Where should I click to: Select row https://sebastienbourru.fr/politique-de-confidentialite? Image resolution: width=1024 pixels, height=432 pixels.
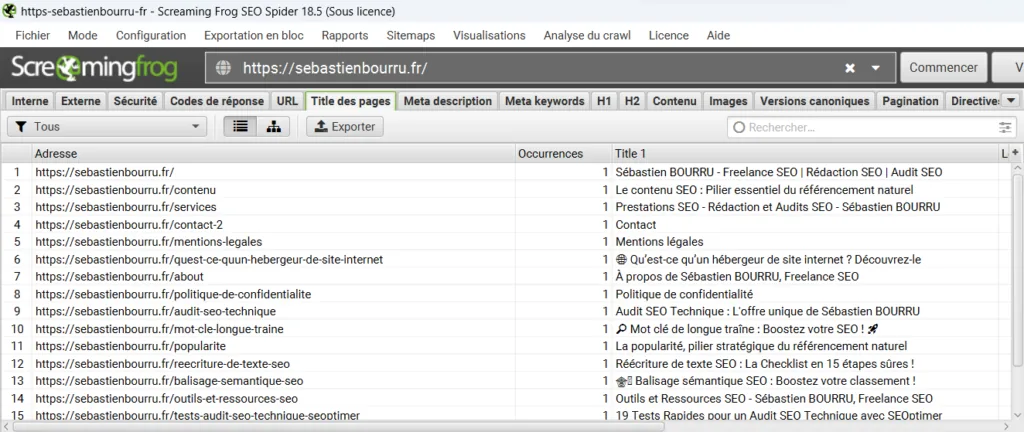click(505, 294)
